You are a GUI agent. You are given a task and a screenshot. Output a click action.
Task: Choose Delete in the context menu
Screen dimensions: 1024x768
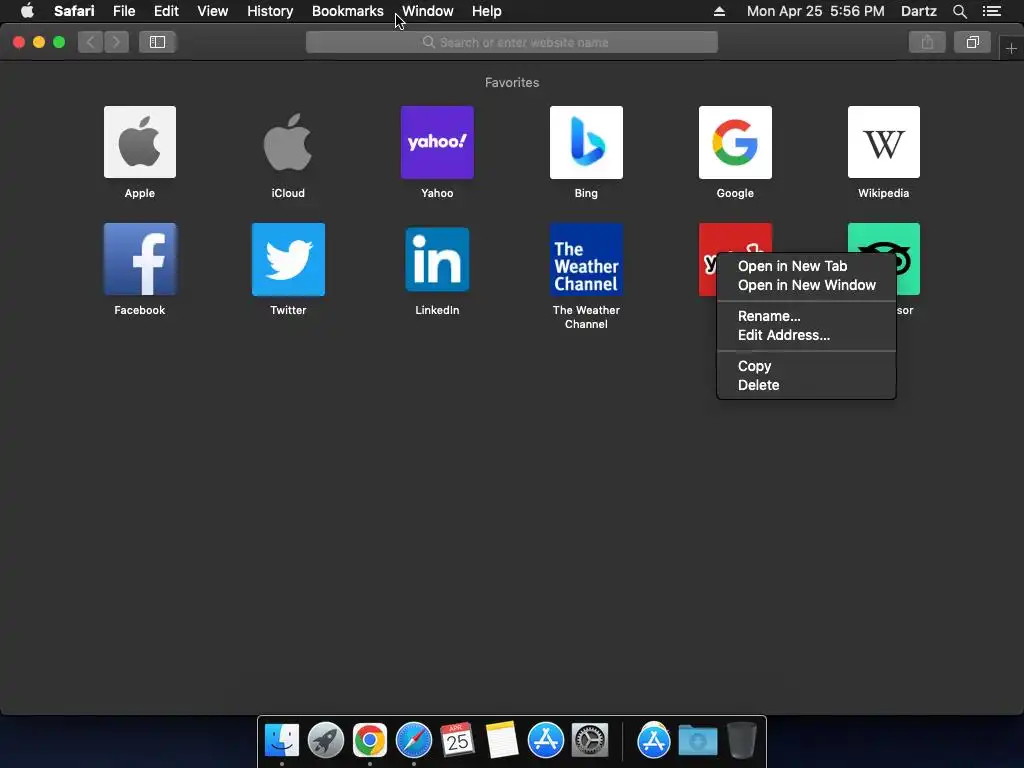807,385
